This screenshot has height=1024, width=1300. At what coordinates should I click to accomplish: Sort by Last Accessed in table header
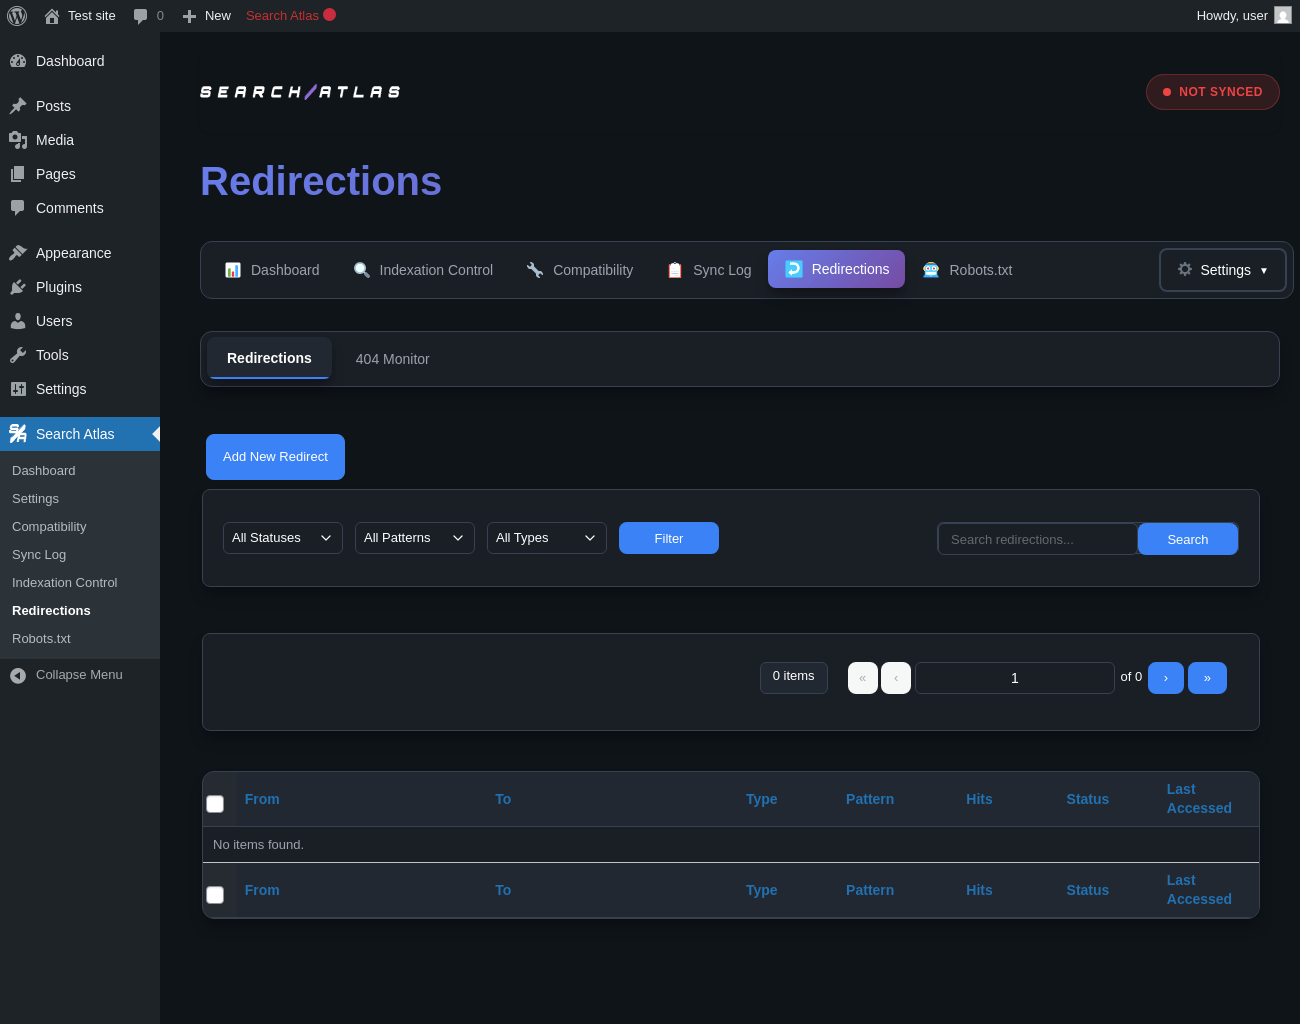1199,799
